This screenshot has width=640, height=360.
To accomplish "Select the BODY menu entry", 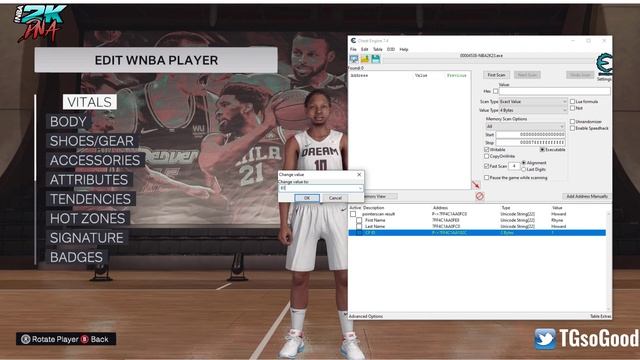I will tap(68, 122).
